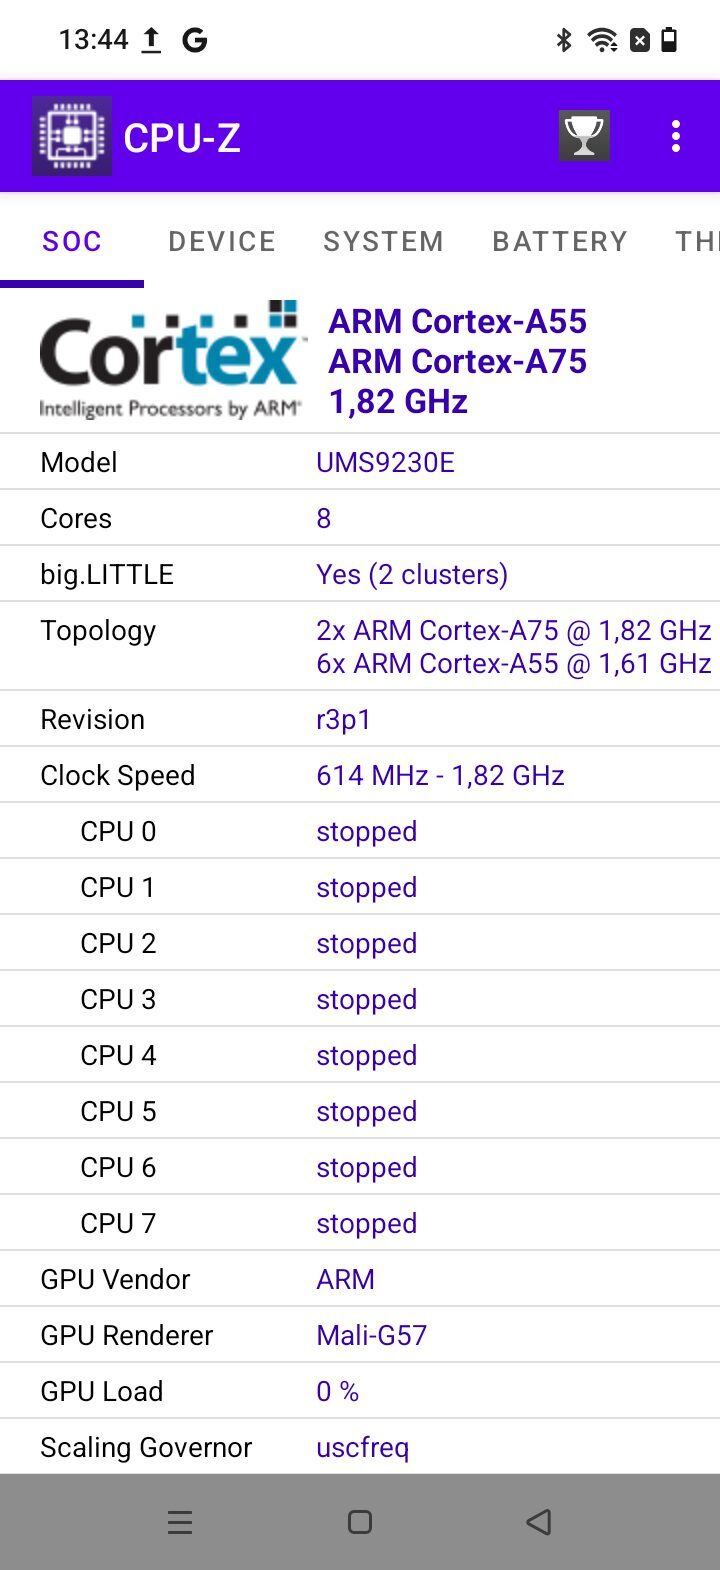Tap the GPU Renderer Mali-G57 row
The image size is (720, 1570).
pos(360,1335)
